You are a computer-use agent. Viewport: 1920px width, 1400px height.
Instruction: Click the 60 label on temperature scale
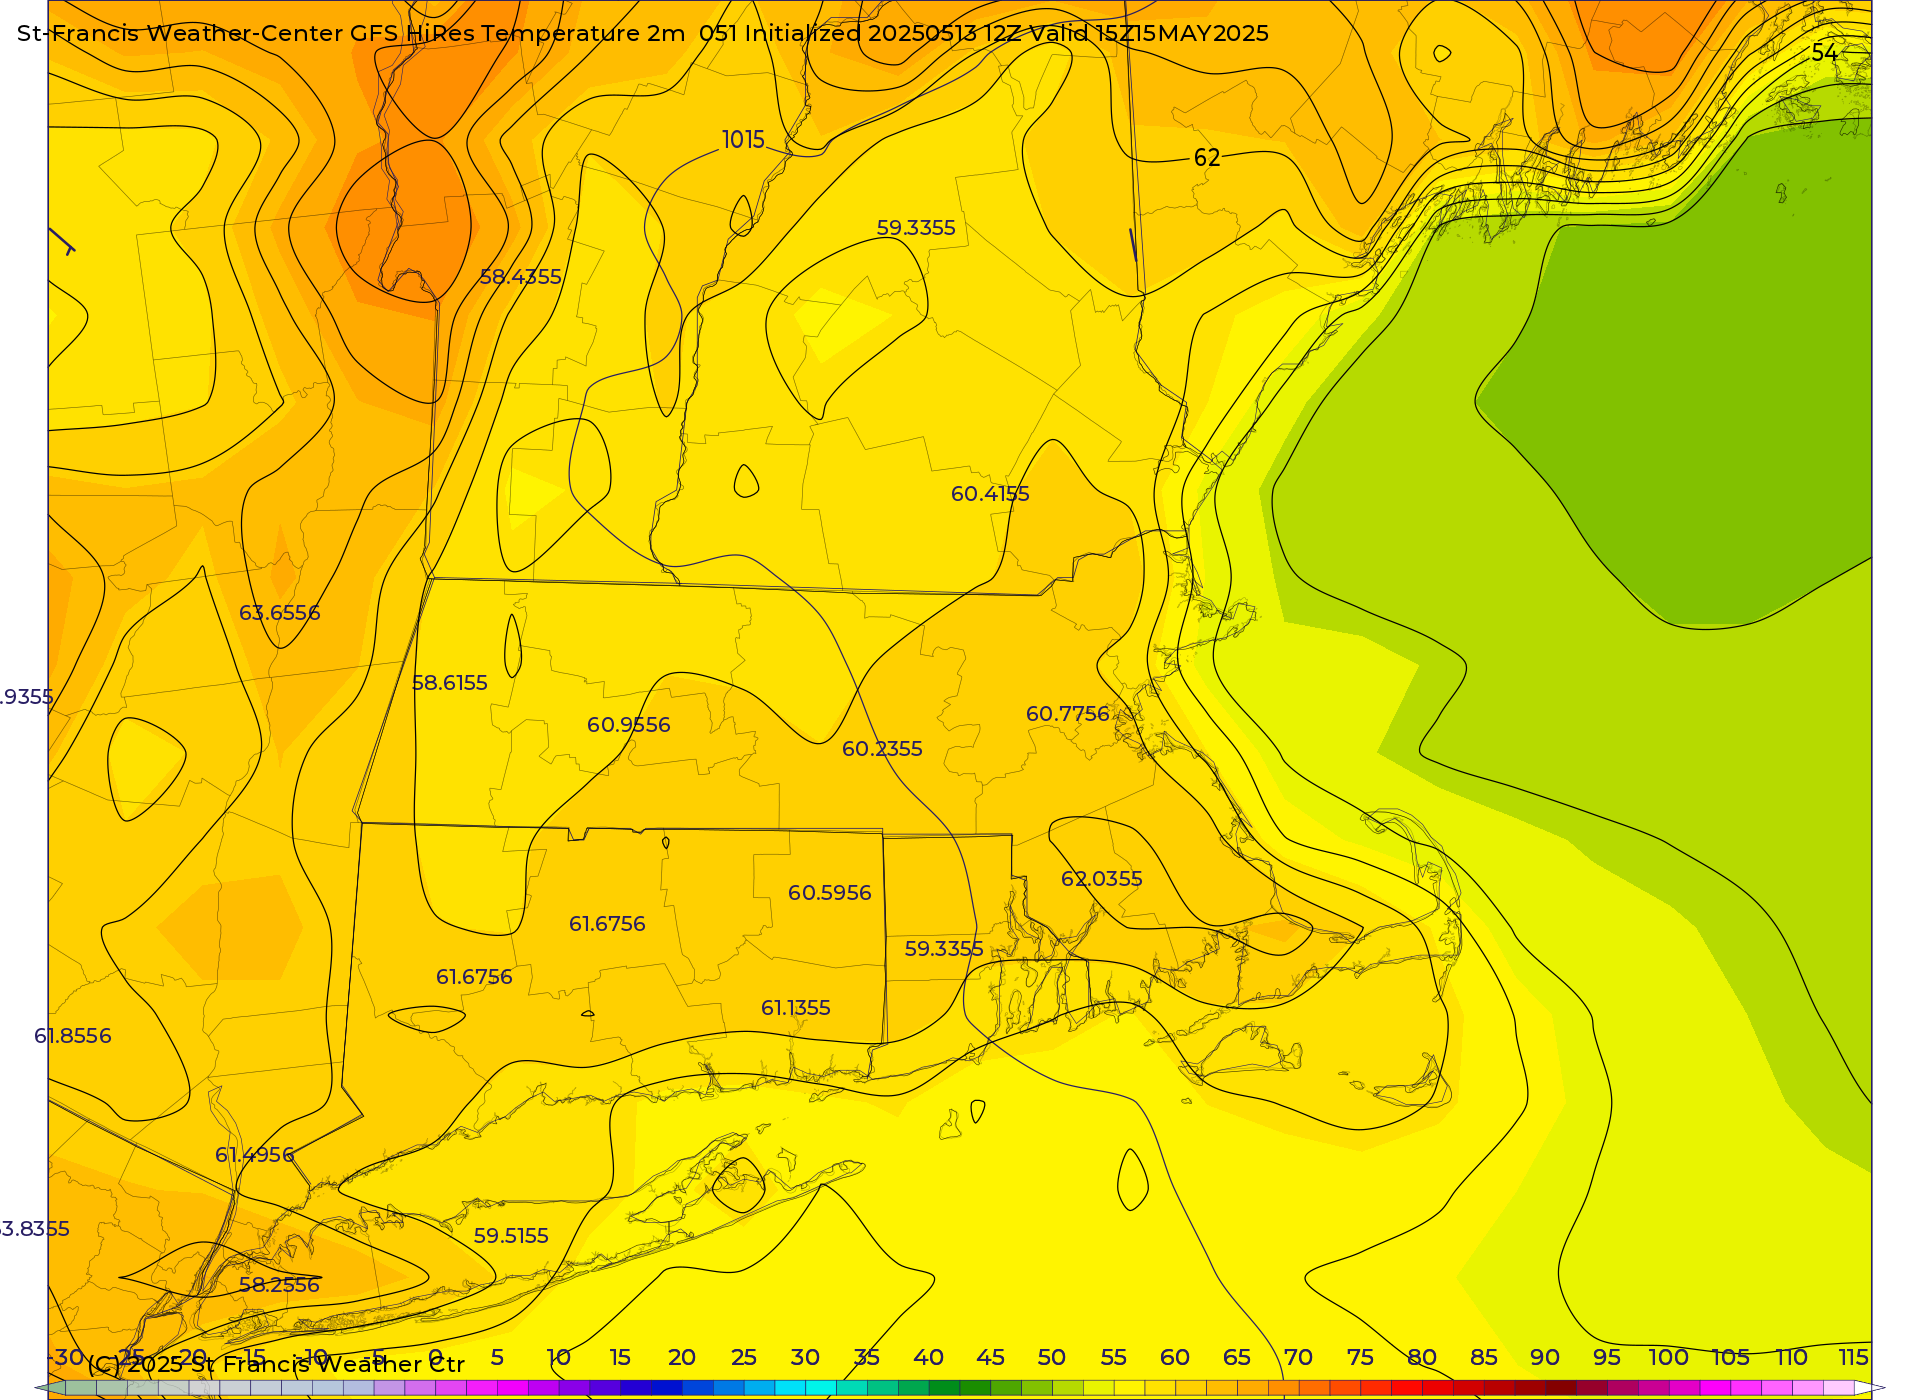[1175, 1357]
